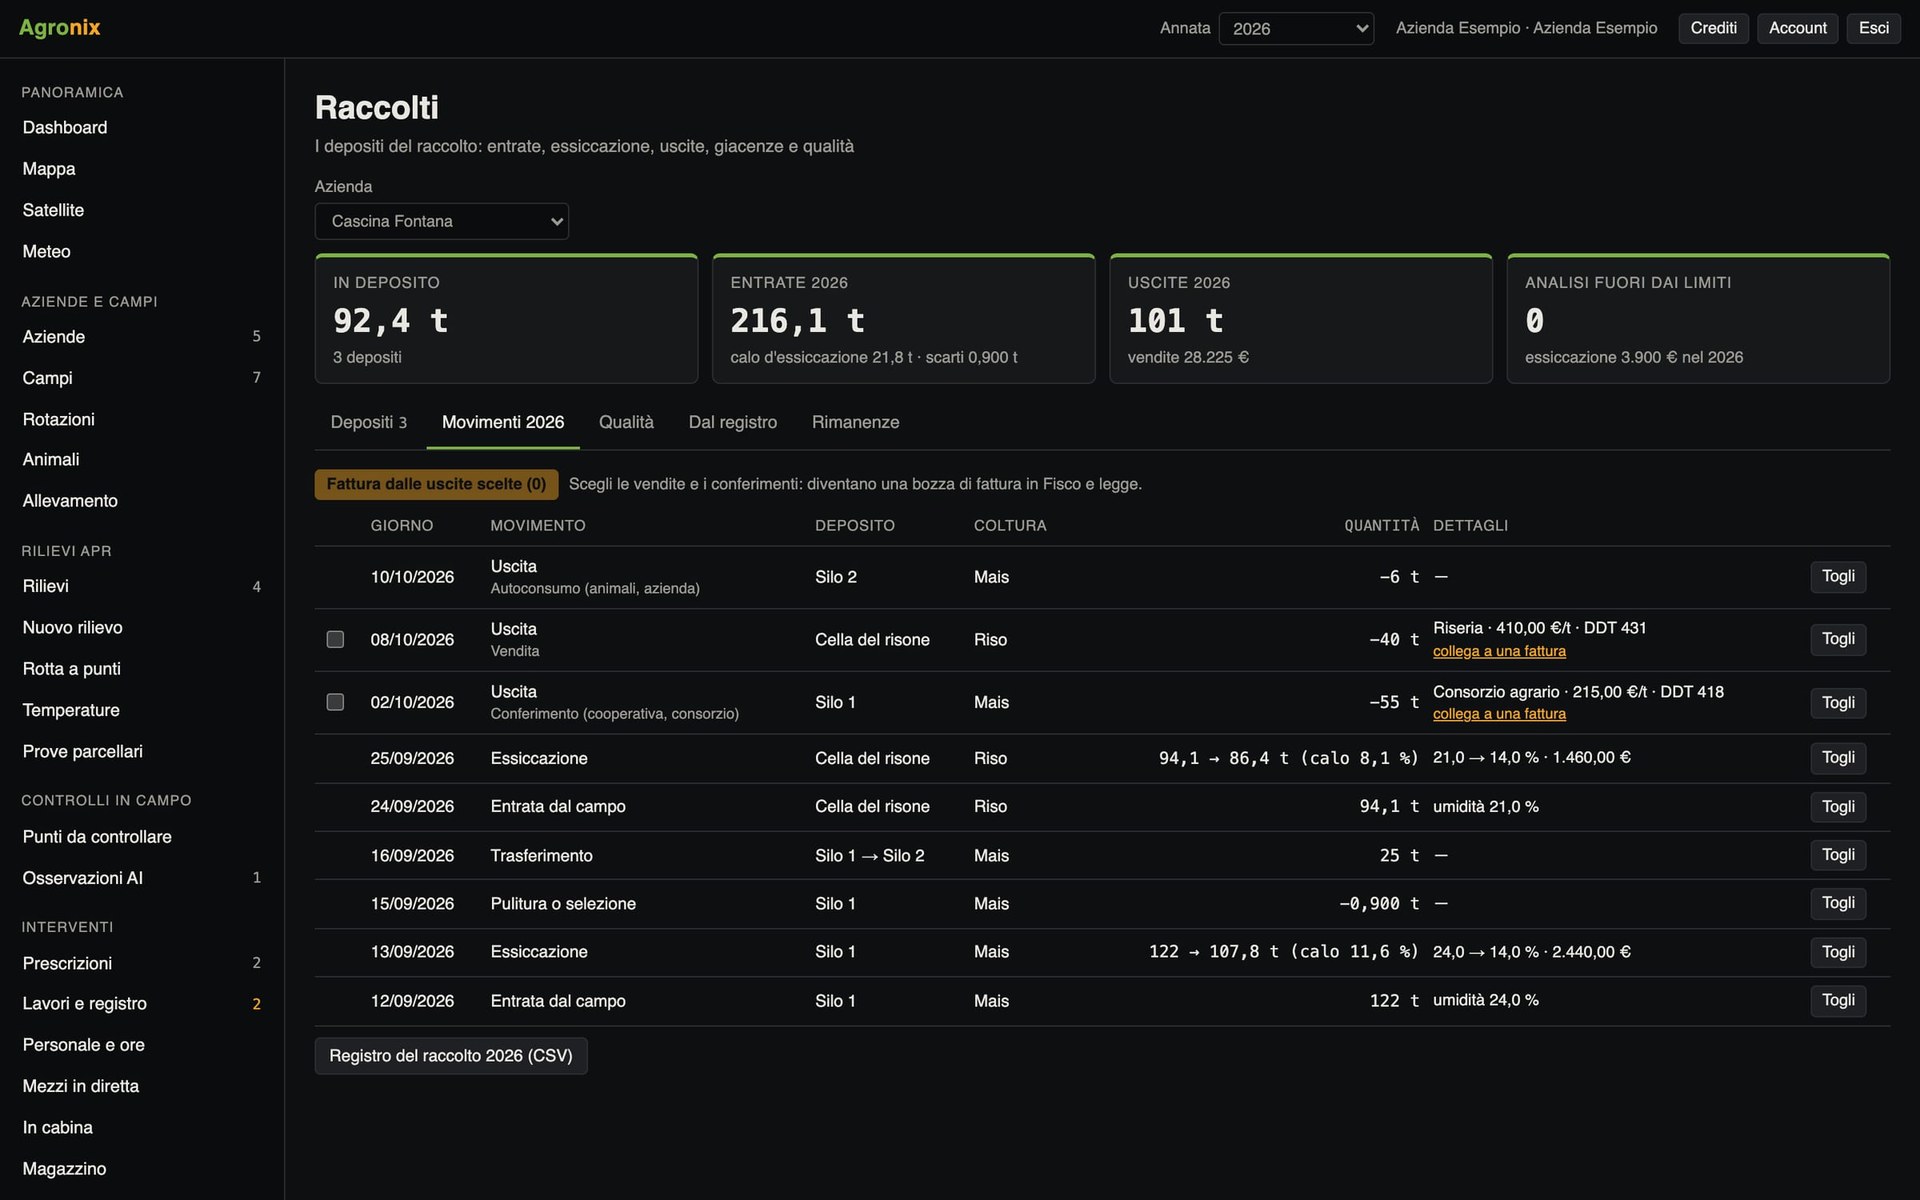This screenshot has height=1200, width=1920.
Task: Go to Satellite in the sidebar
Action: (142, 210)
